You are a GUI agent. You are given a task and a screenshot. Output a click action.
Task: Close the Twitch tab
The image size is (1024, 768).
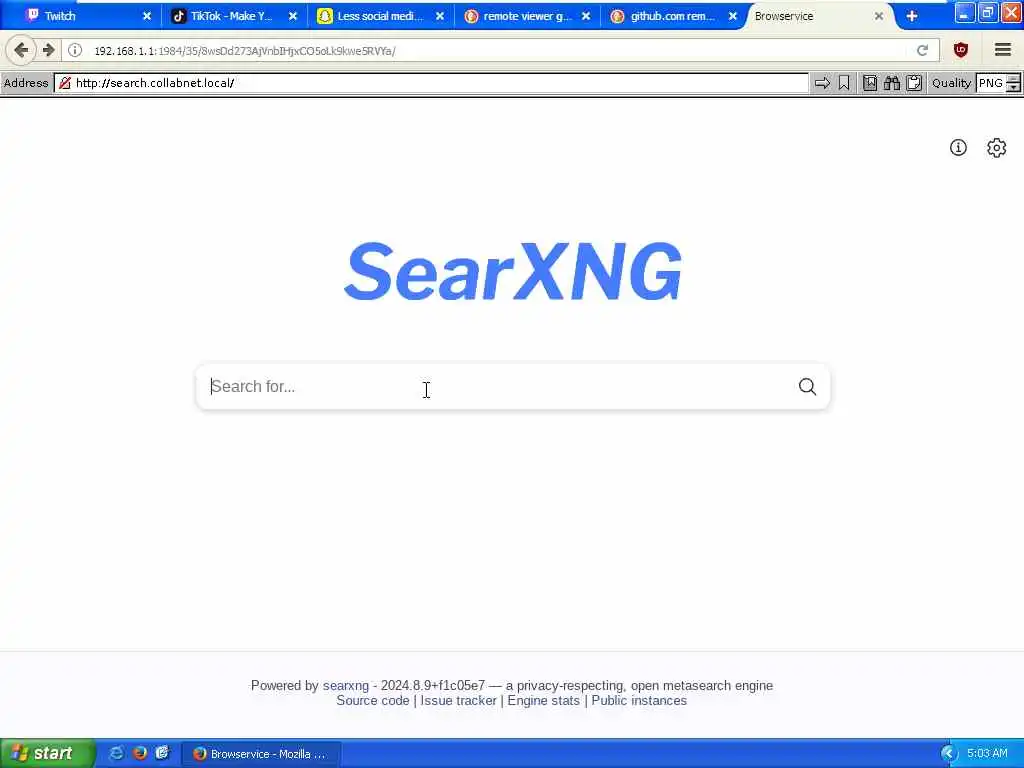click(147, 16)
